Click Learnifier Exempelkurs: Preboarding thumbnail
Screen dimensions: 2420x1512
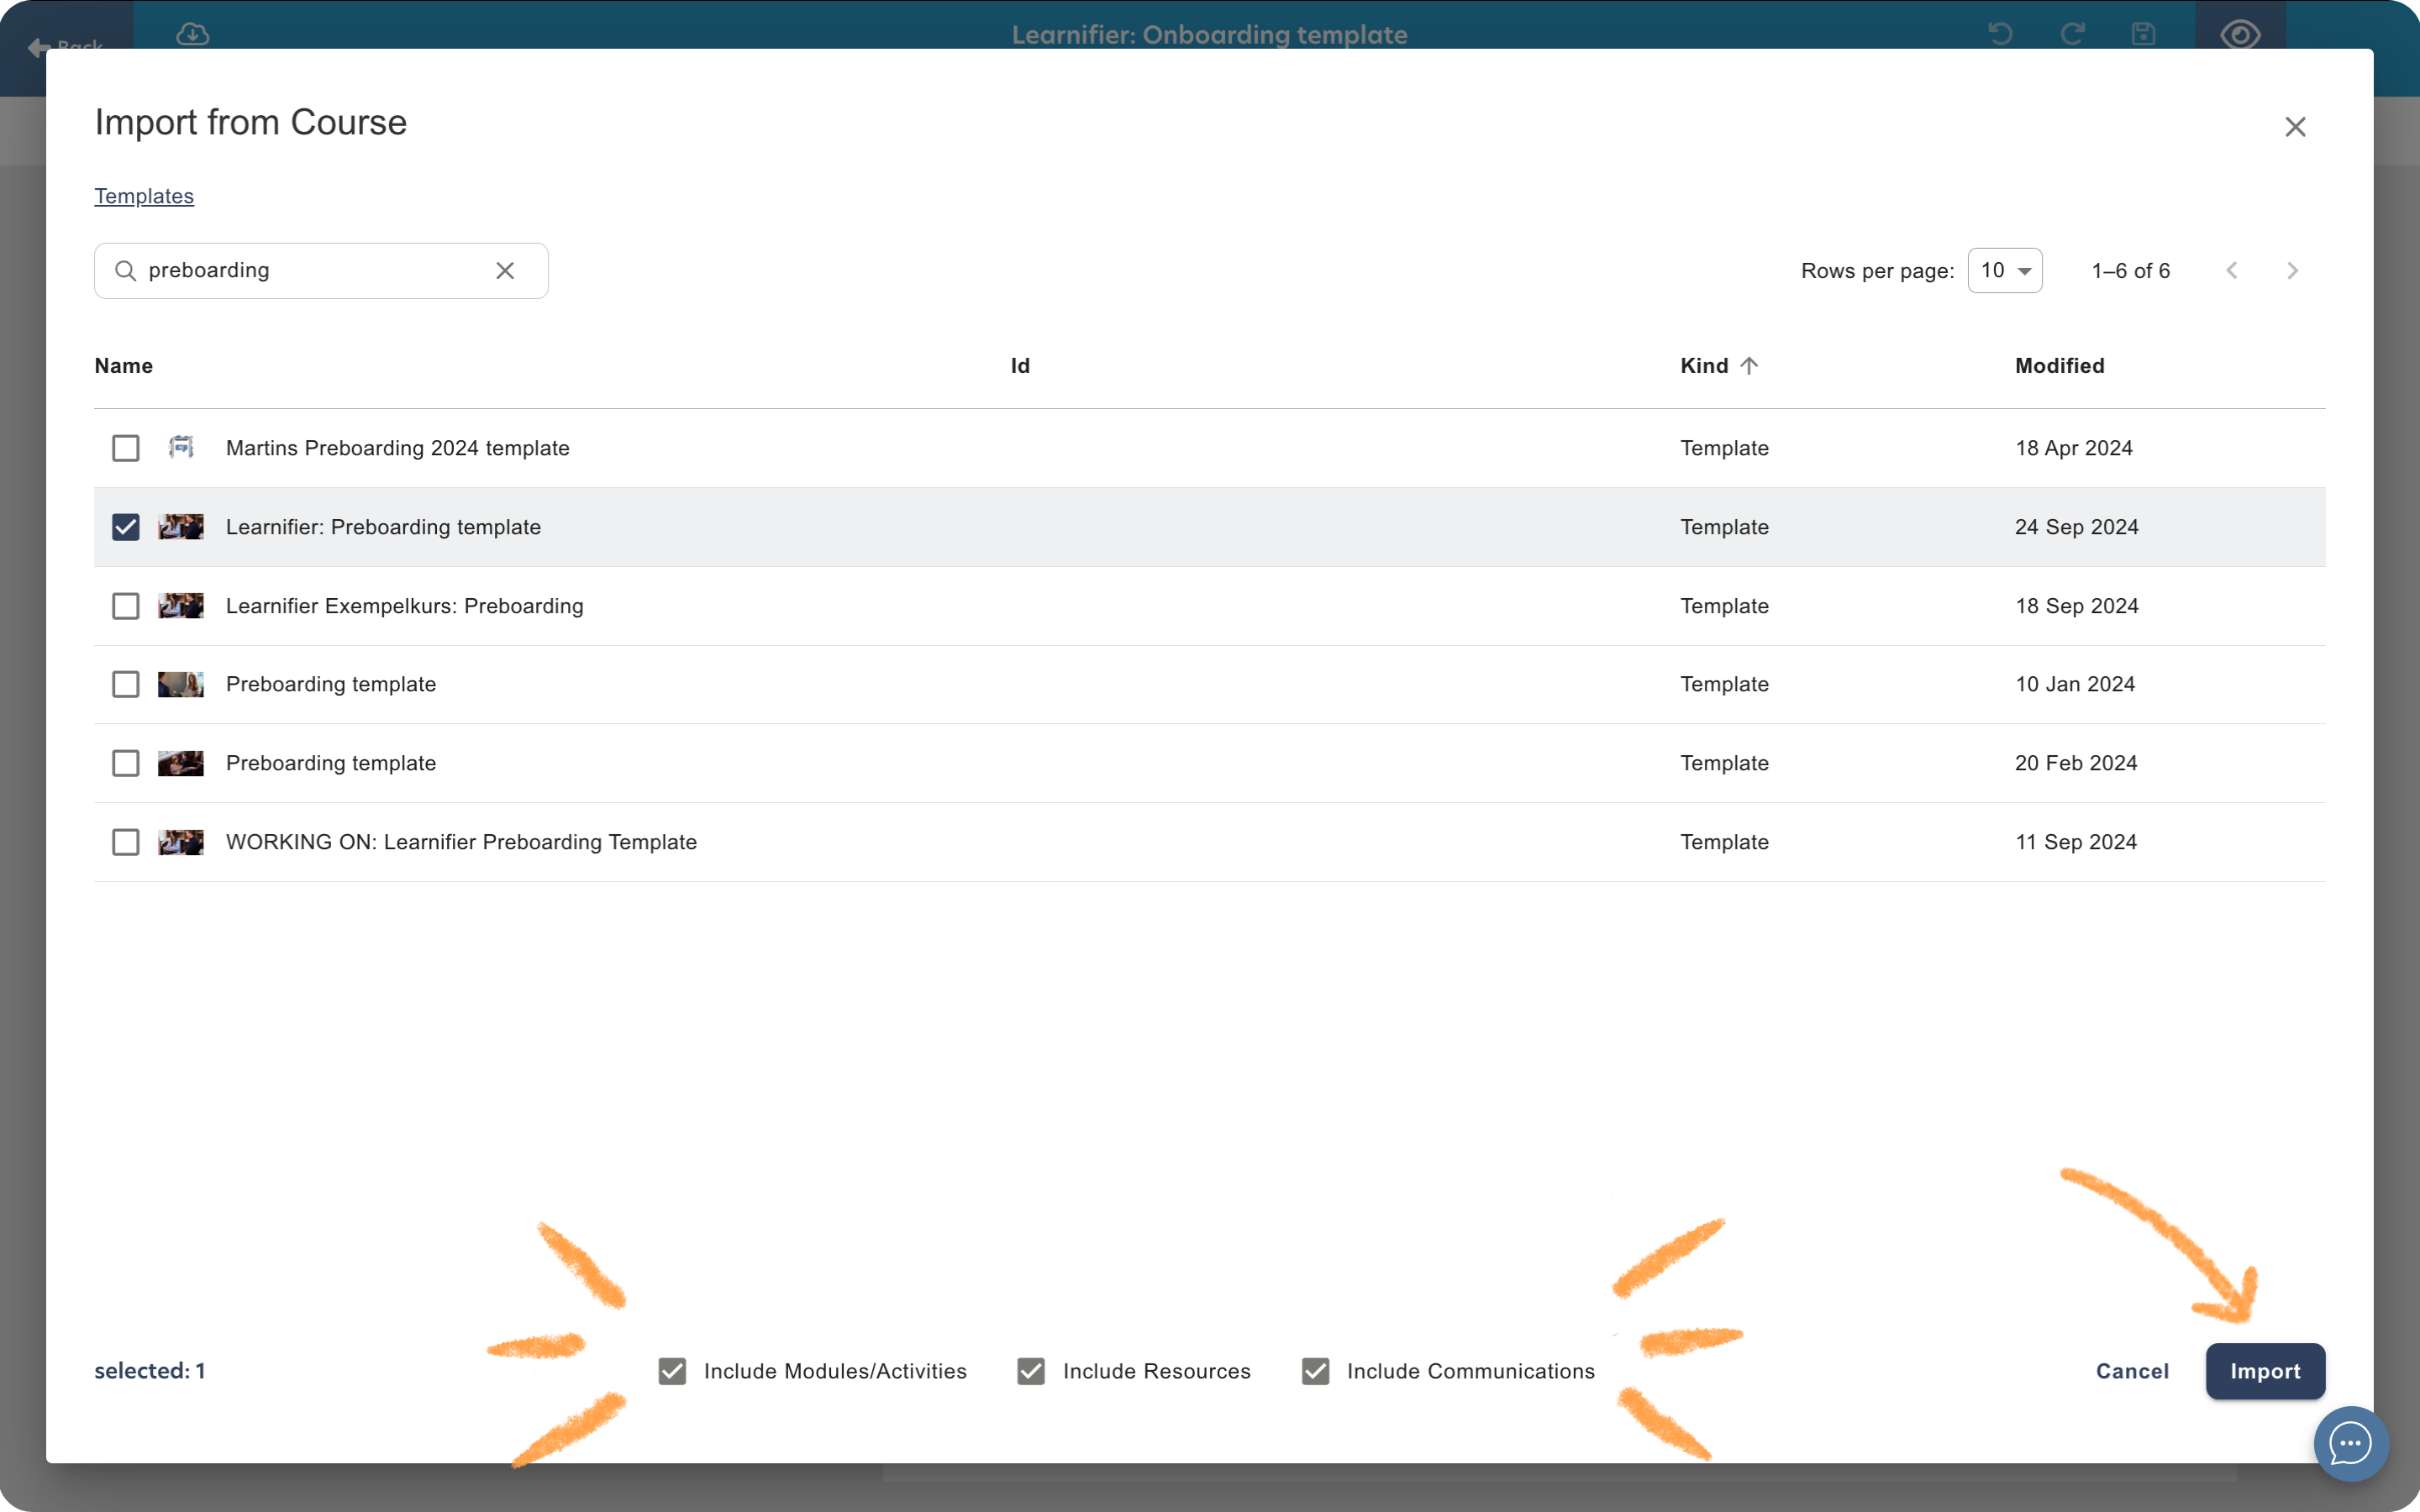[x=181, y=606]
